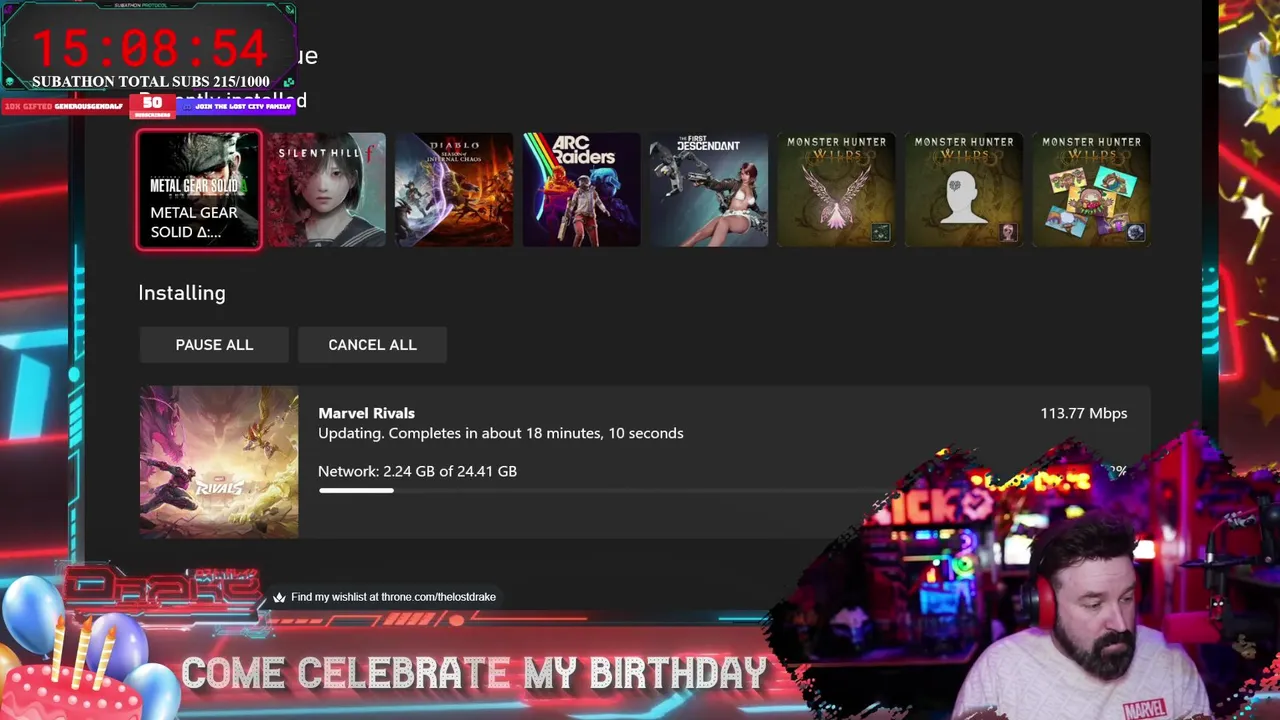Click the Cancel All button

tap(372, 345)
